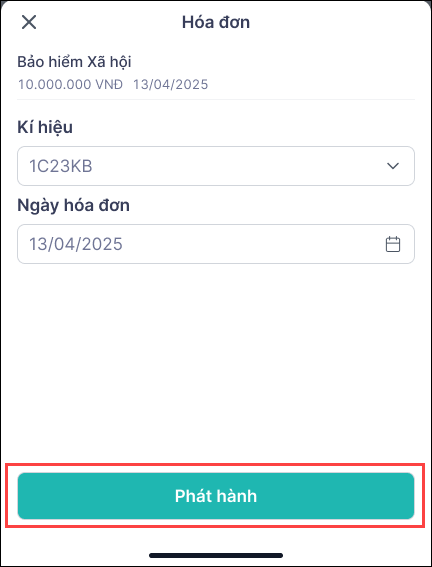Click the Ngày hóa đơn field label
This screenshot has width=432, height=567.
[x=73, y=205]
